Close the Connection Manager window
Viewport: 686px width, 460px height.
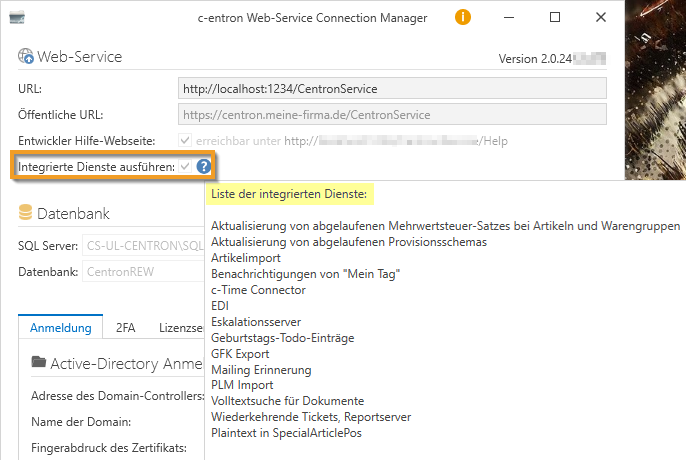click(600, 18)
